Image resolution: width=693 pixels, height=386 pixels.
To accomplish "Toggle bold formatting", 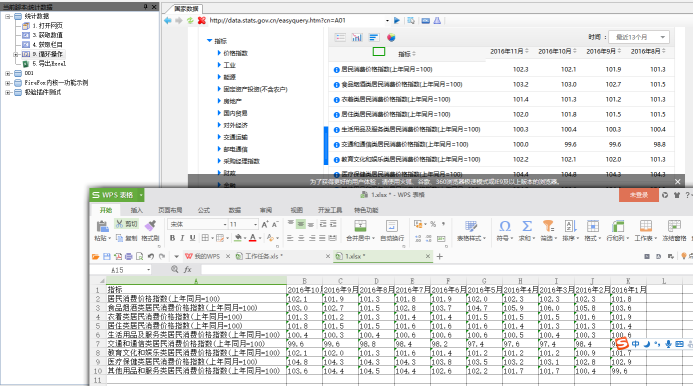I will click(172, 238).
